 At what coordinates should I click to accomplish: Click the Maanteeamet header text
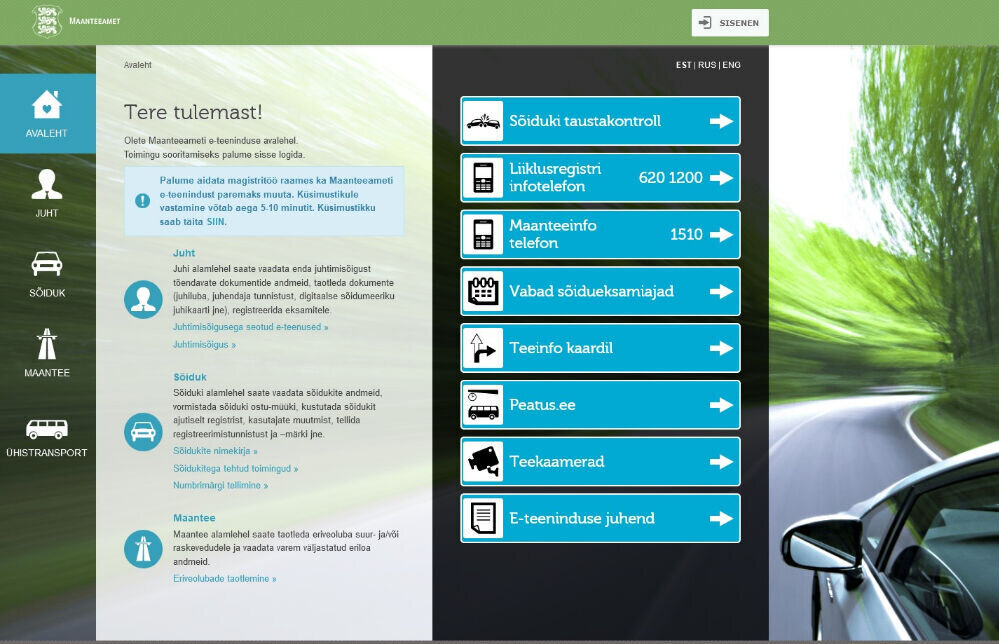(x=95, y=21)
